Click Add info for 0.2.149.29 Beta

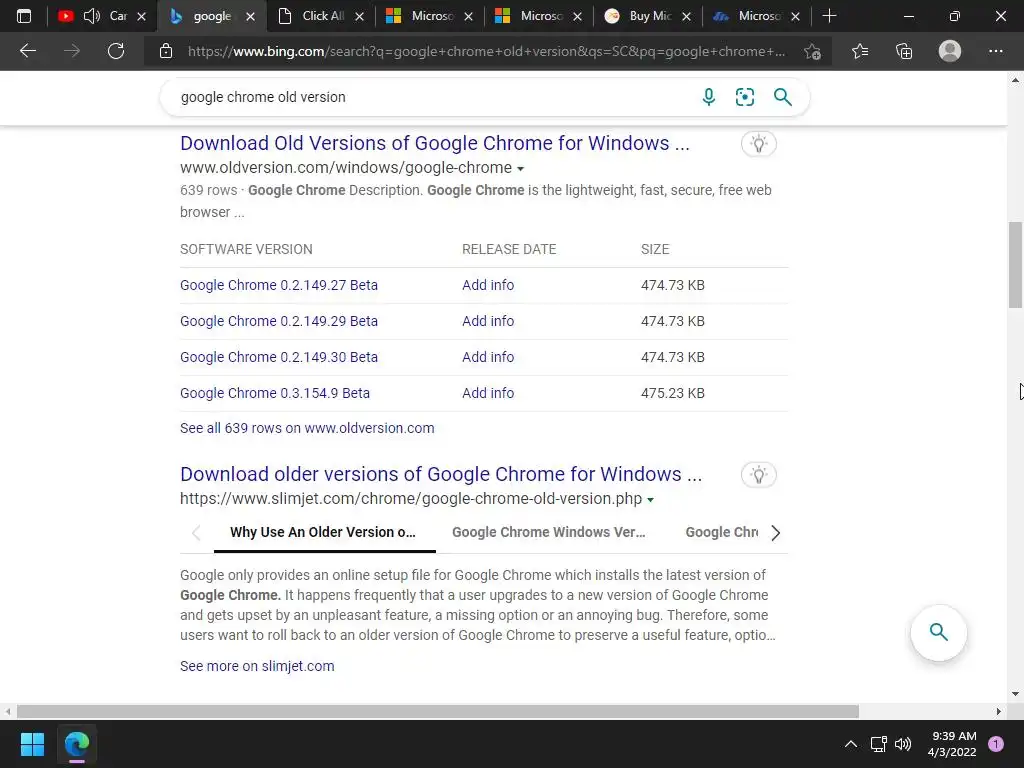(x=488, y=321)
